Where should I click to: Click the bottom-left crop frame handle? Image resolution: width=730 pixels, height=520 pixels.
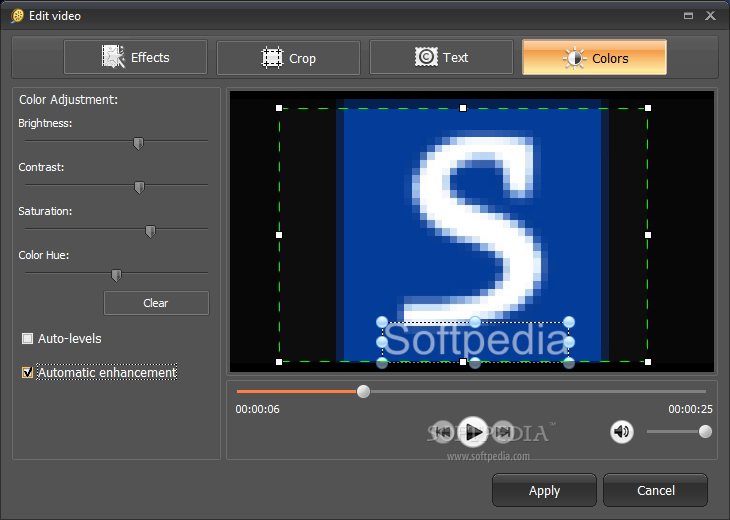point(279,362)
